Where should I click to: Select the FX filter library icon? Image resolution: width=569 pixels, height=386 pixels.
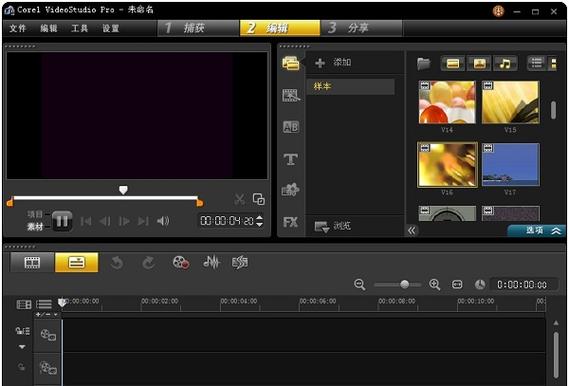[x=291, y=222]
